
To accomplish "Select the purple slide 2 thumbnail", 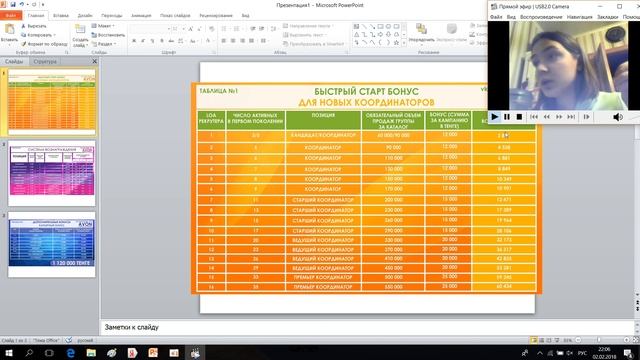I will (52, 173).
